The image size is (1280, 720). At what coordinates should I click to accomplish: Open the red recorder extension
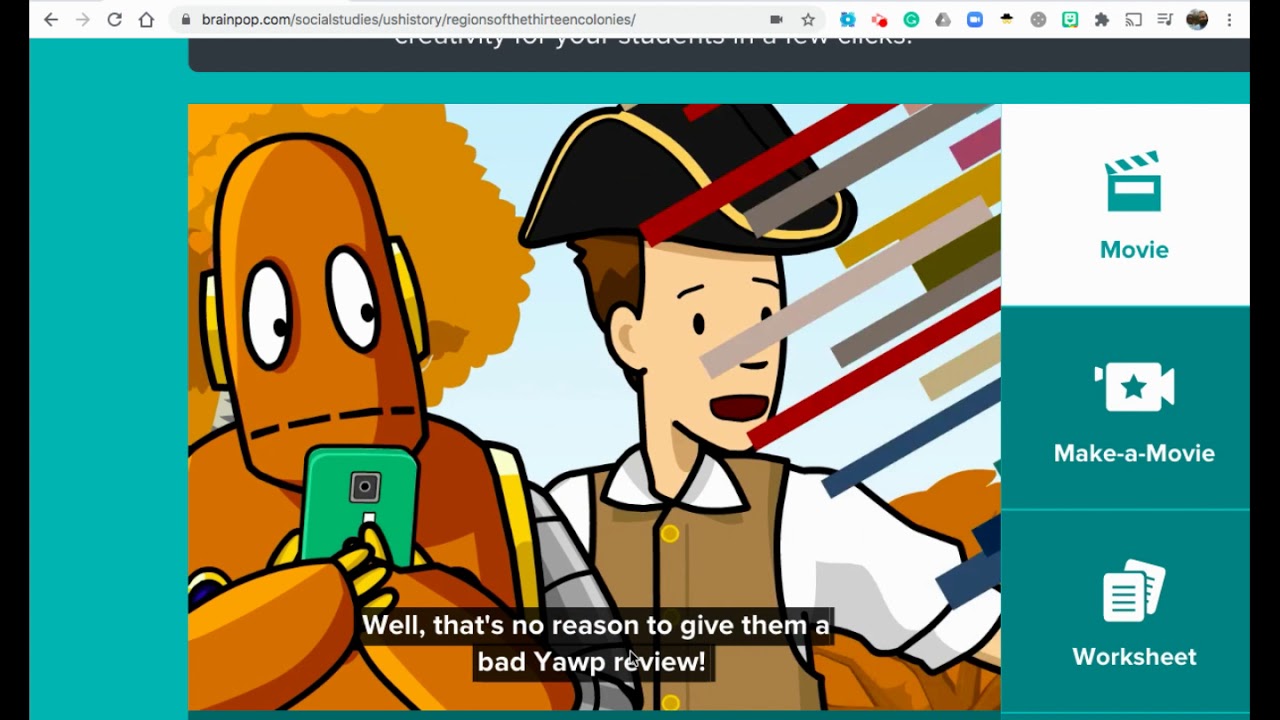(879, 19)
